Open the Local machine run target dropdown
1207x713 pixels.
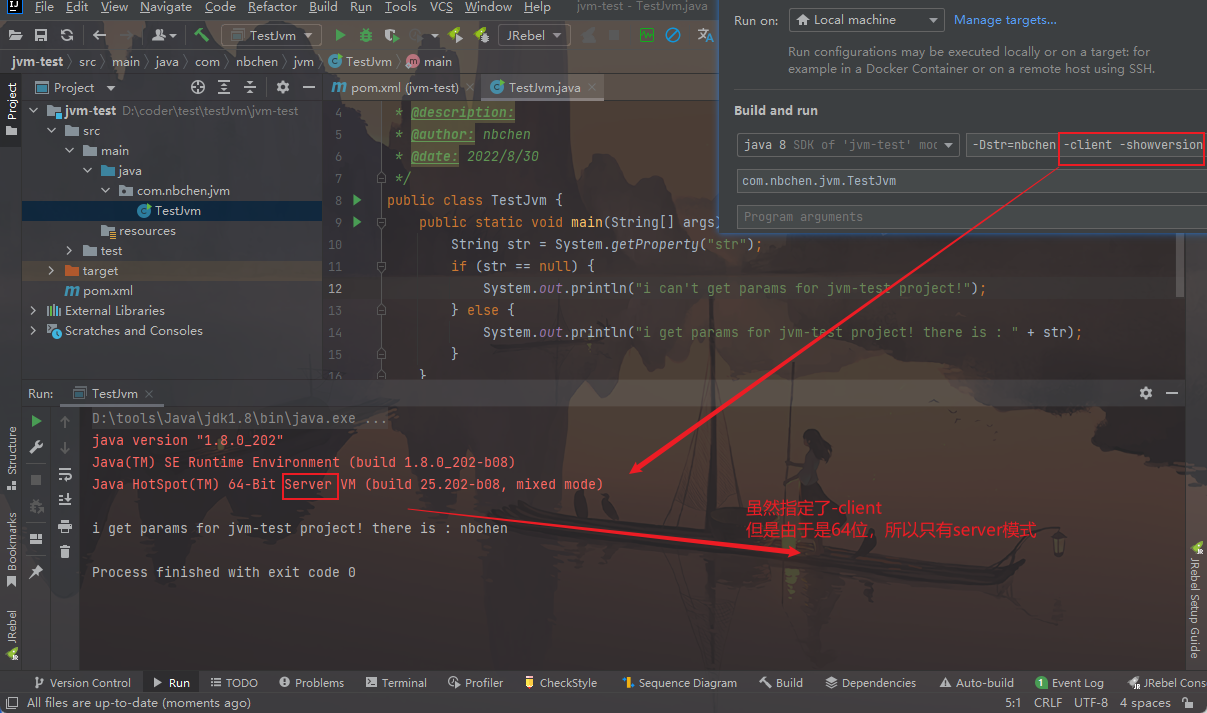pos(866,20)
